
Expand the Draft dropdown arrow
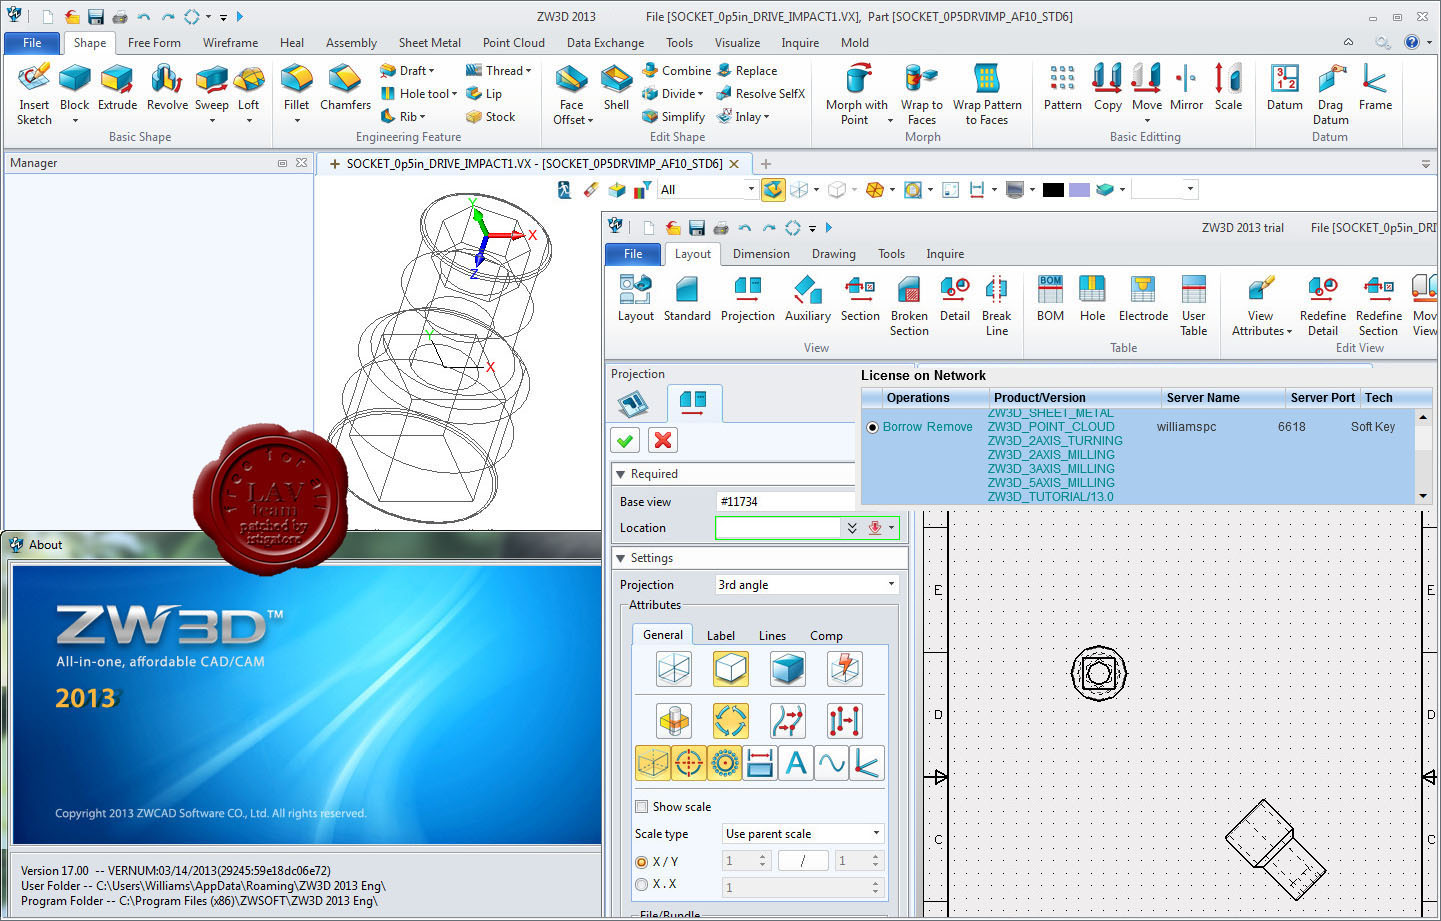(x=431, y=71)
